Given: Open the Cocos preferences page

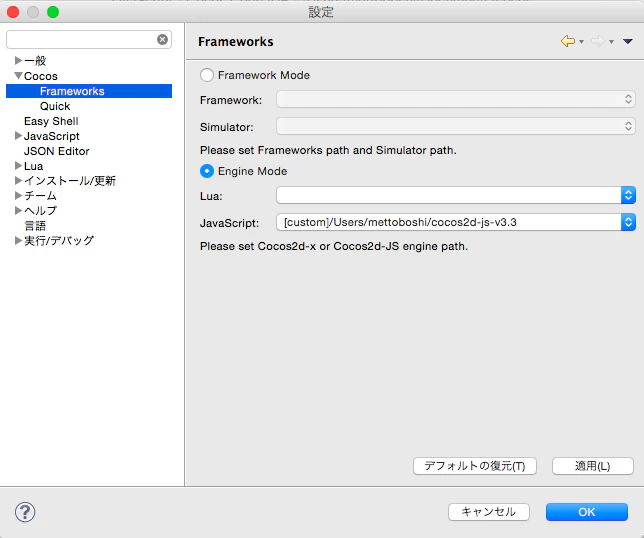Looking at the screenshot, I should click(41, 76).
